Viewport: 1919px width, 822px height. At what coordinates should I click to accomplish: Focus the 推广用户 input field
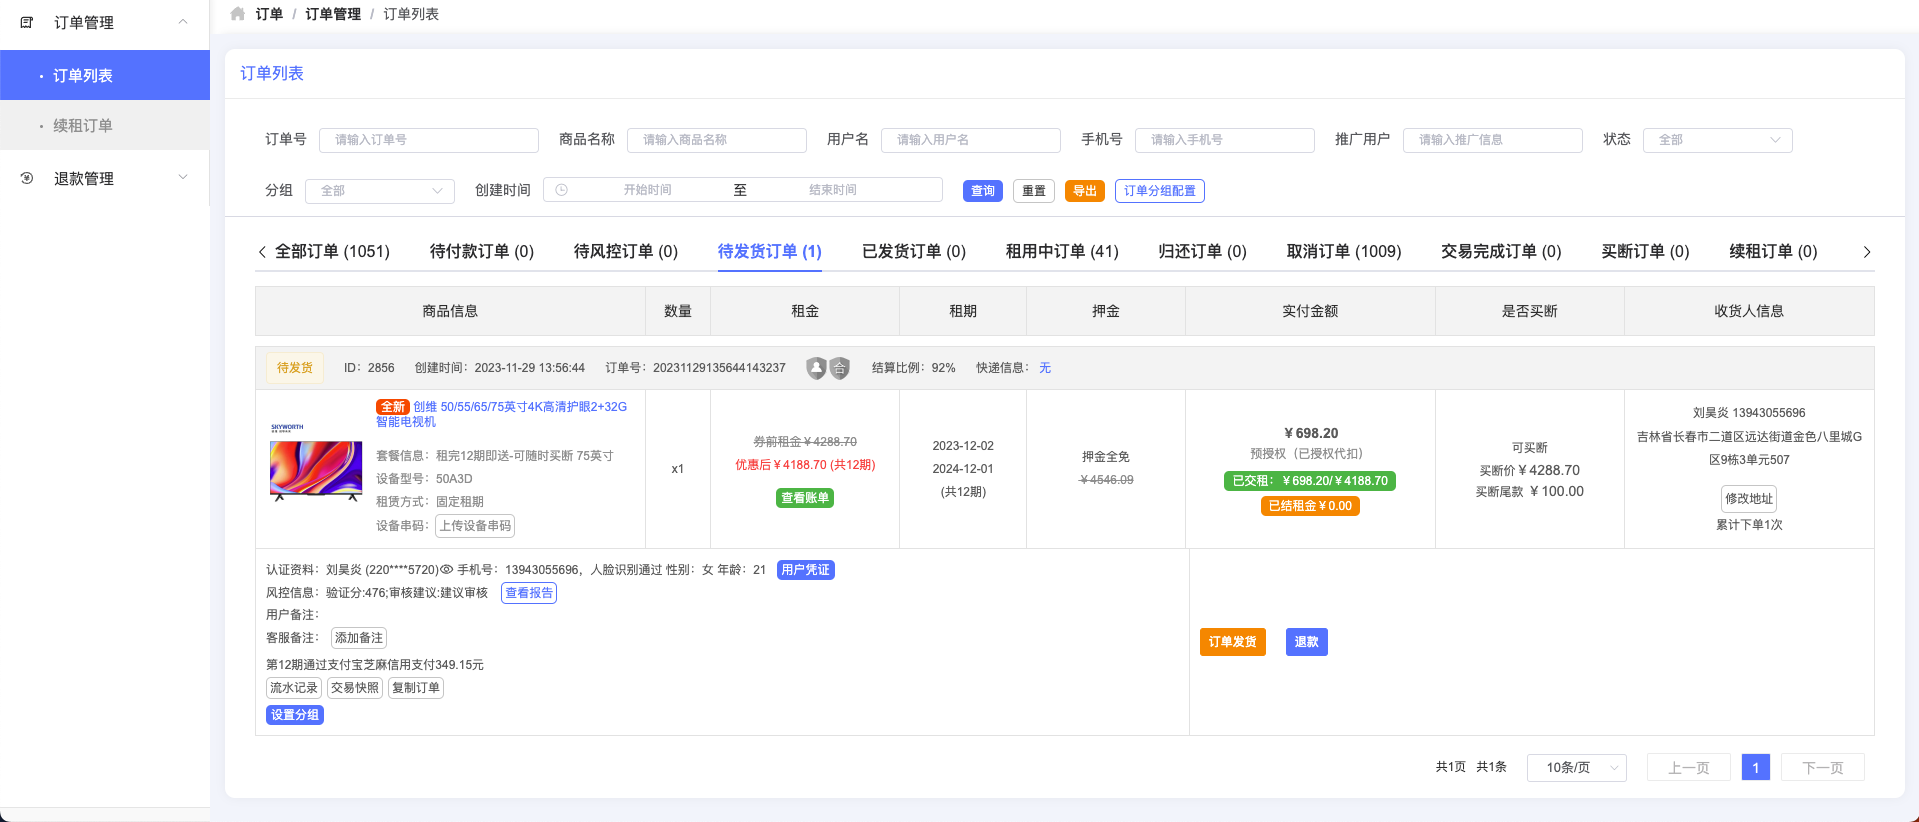coord(1493,140)
